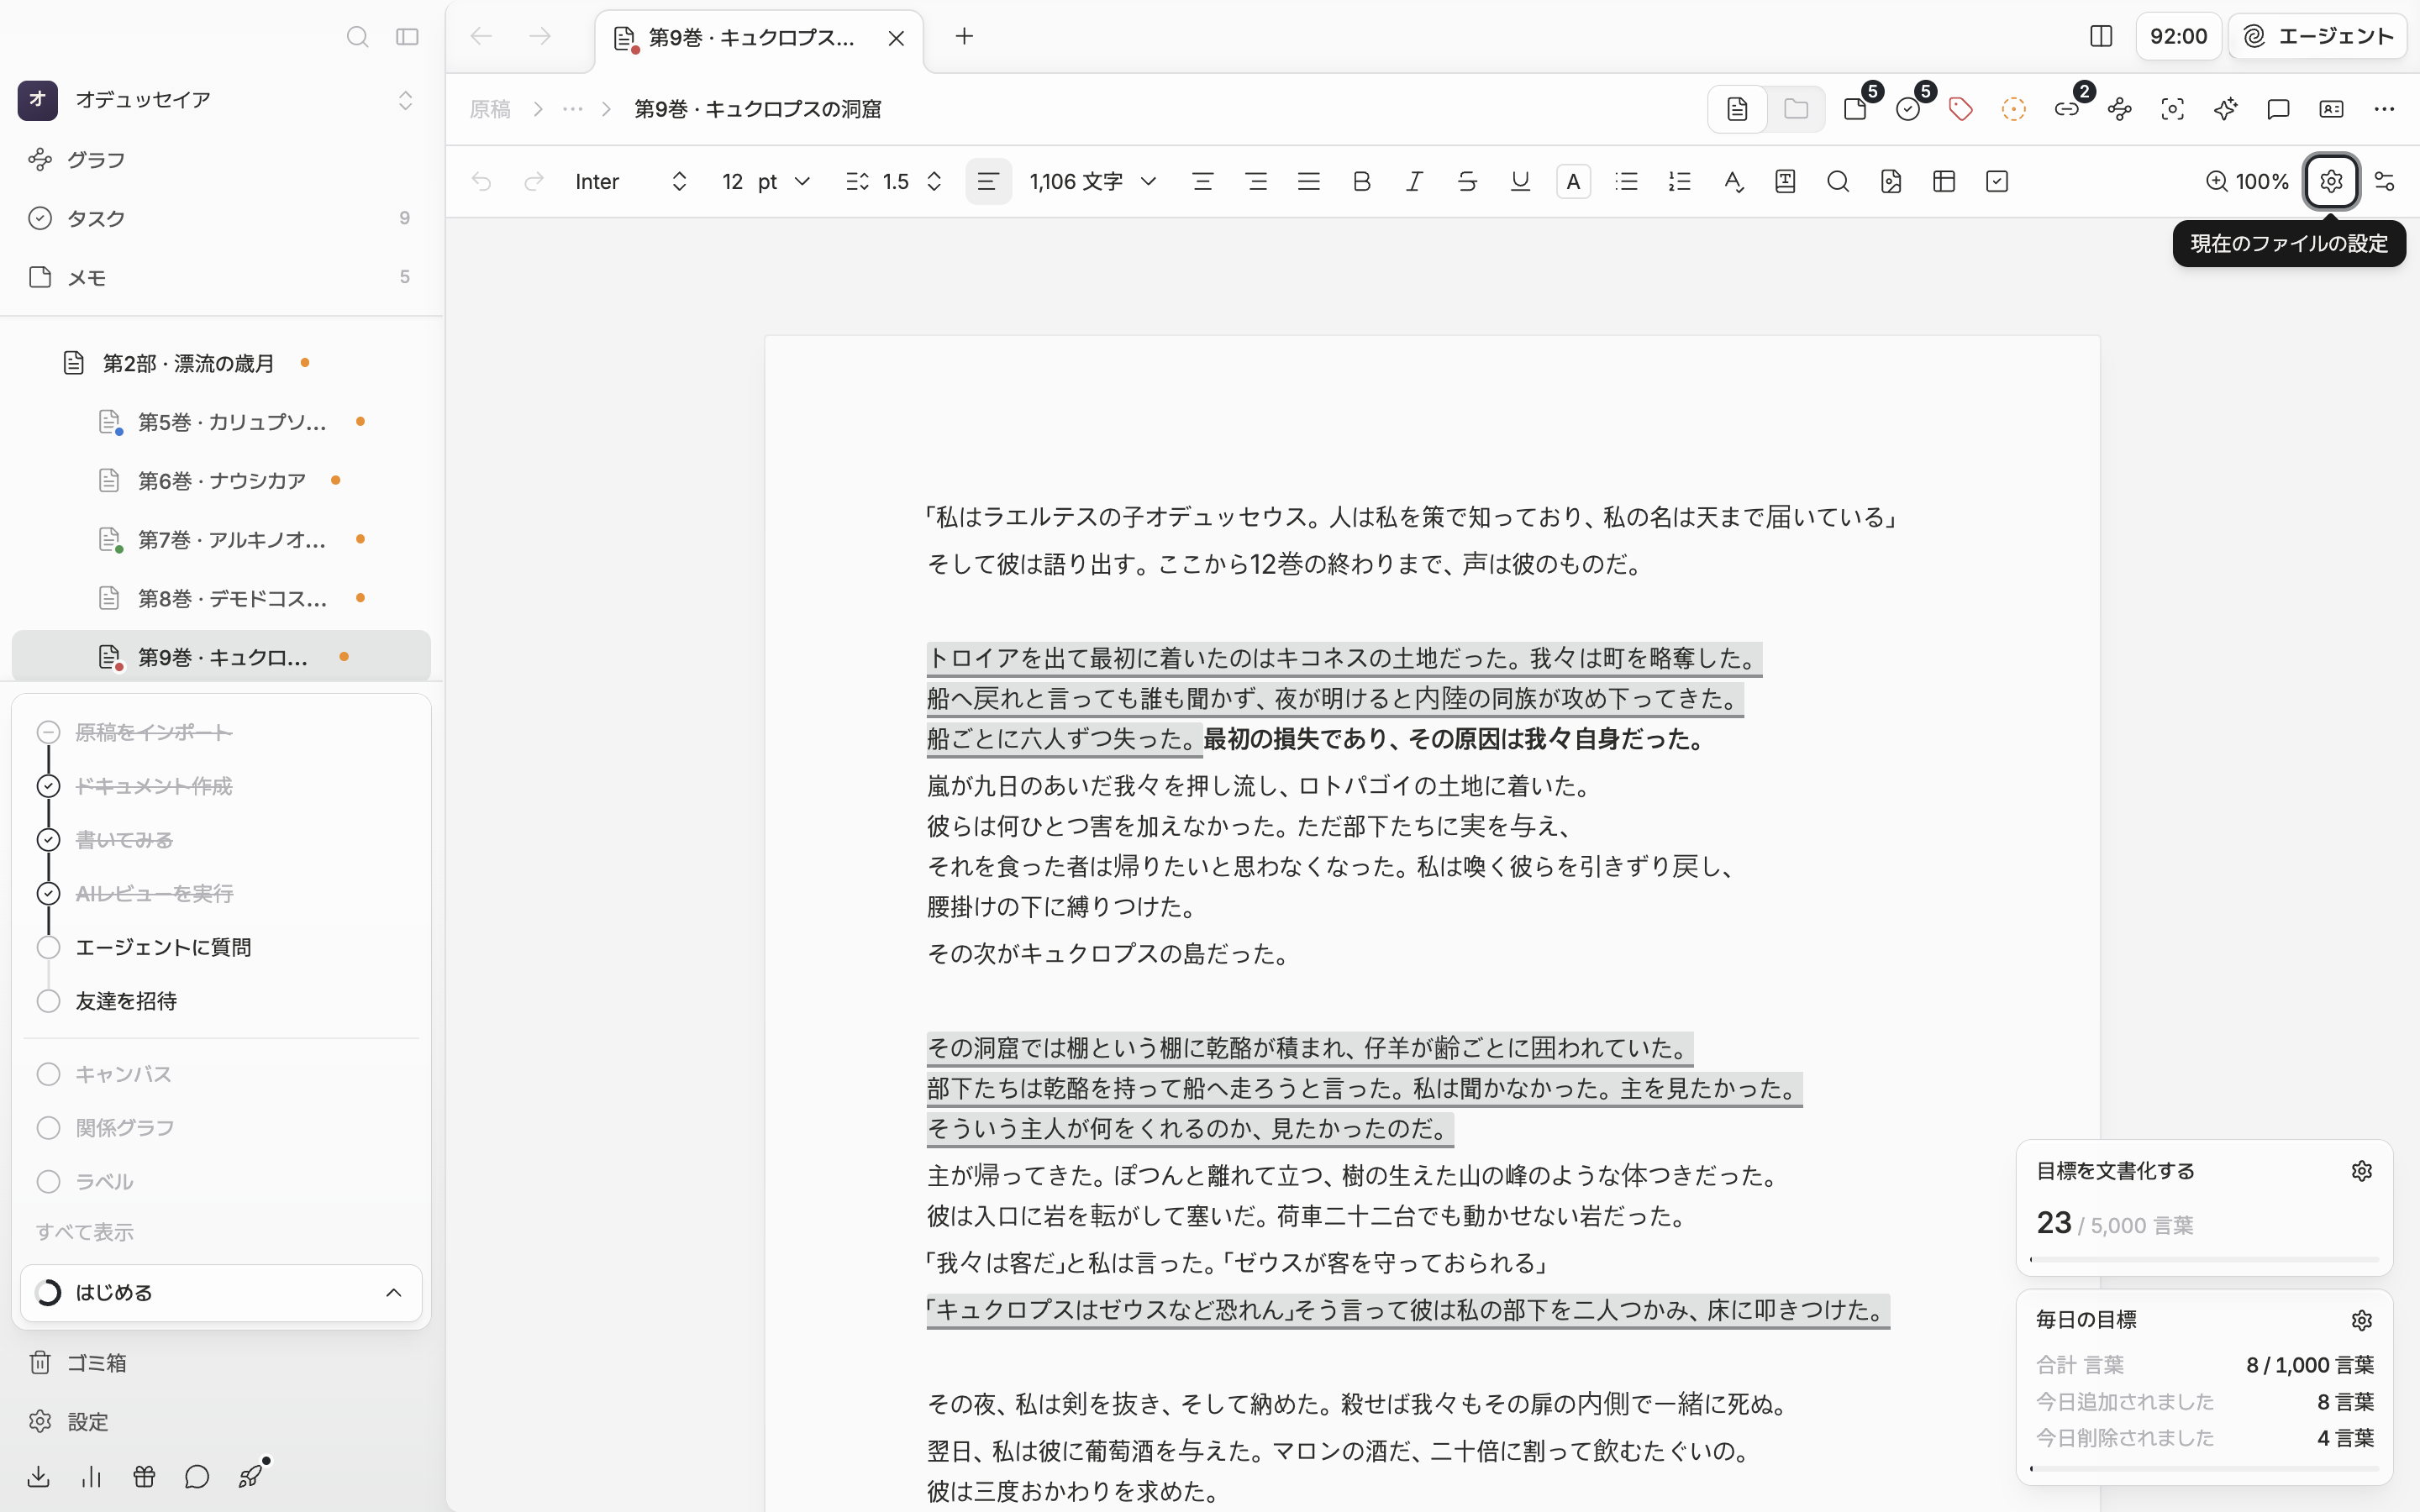Image resolution: width=2420 pixels, height=1512 pixels.
Task: Open a new tab with plus icon
Action: 964,37
